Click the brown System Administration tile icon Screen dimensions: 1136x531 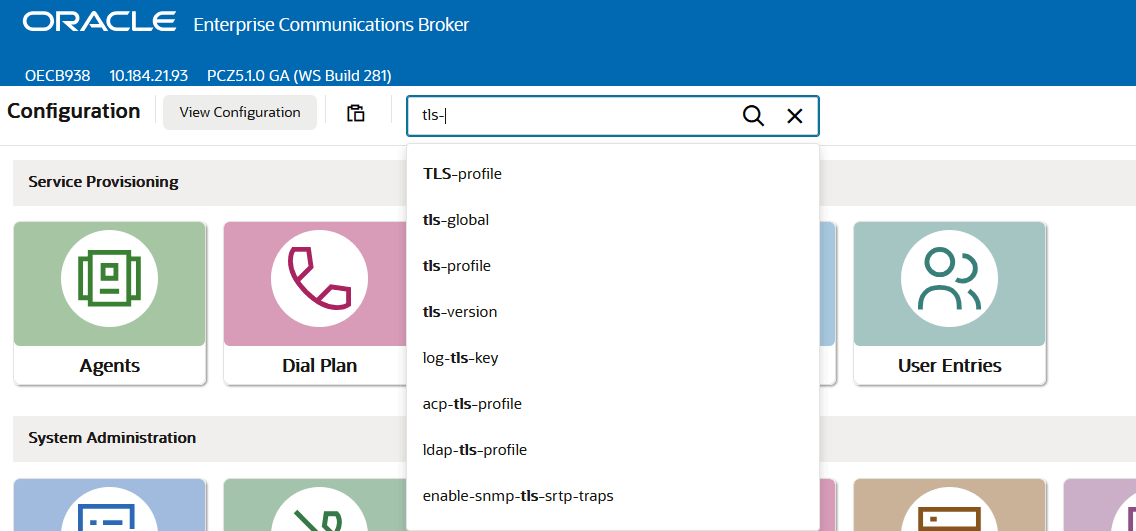(949, 510)
